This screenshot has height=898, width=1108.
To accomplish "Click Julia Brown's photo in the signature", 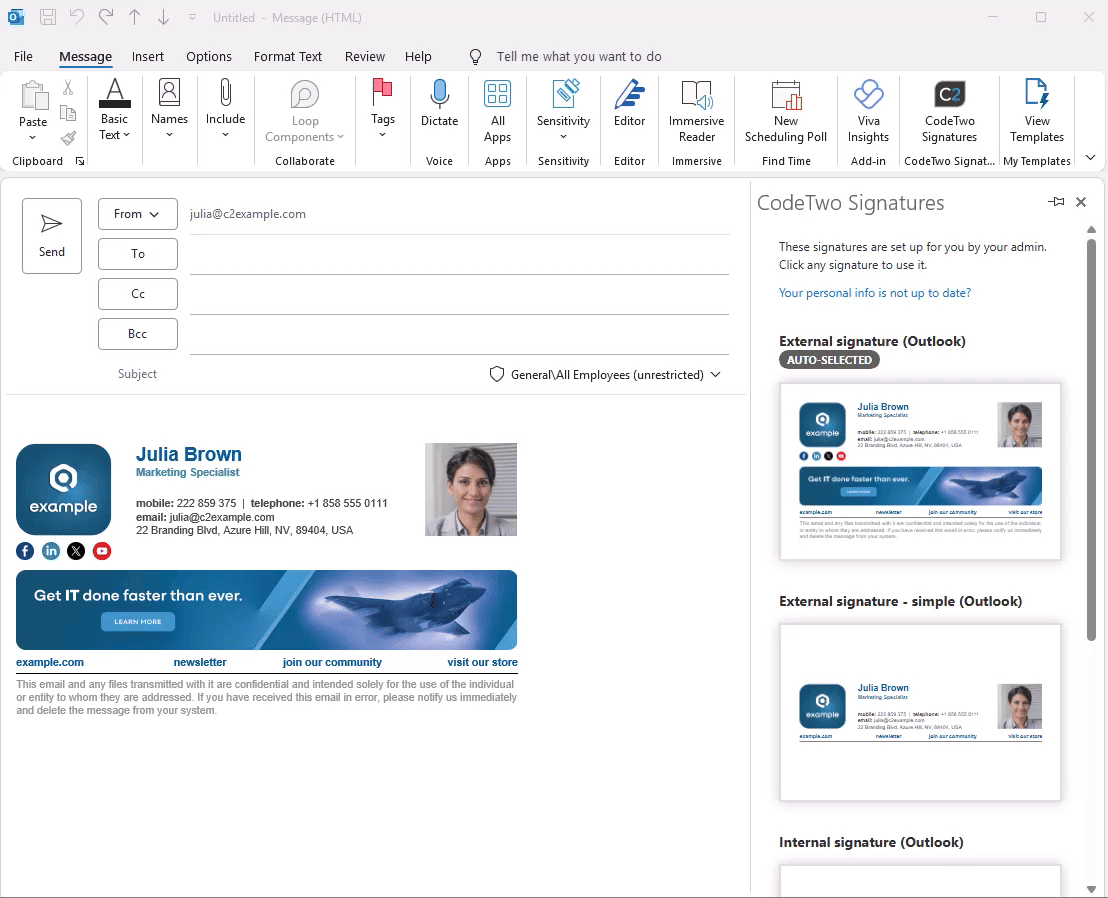I will [471, 489].
